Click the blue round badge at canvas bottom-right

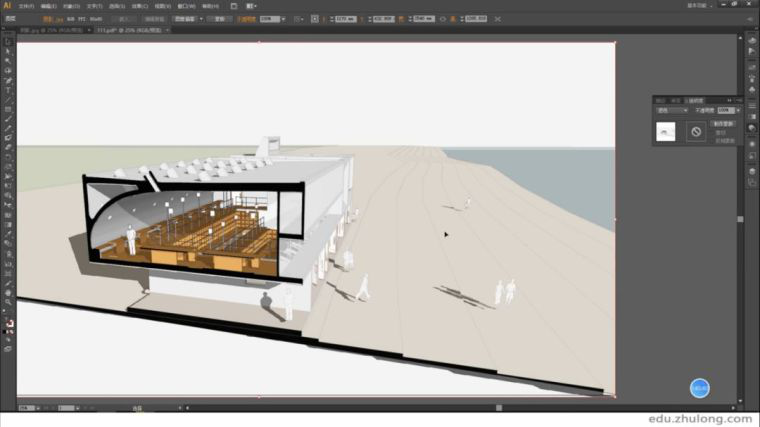700,388
